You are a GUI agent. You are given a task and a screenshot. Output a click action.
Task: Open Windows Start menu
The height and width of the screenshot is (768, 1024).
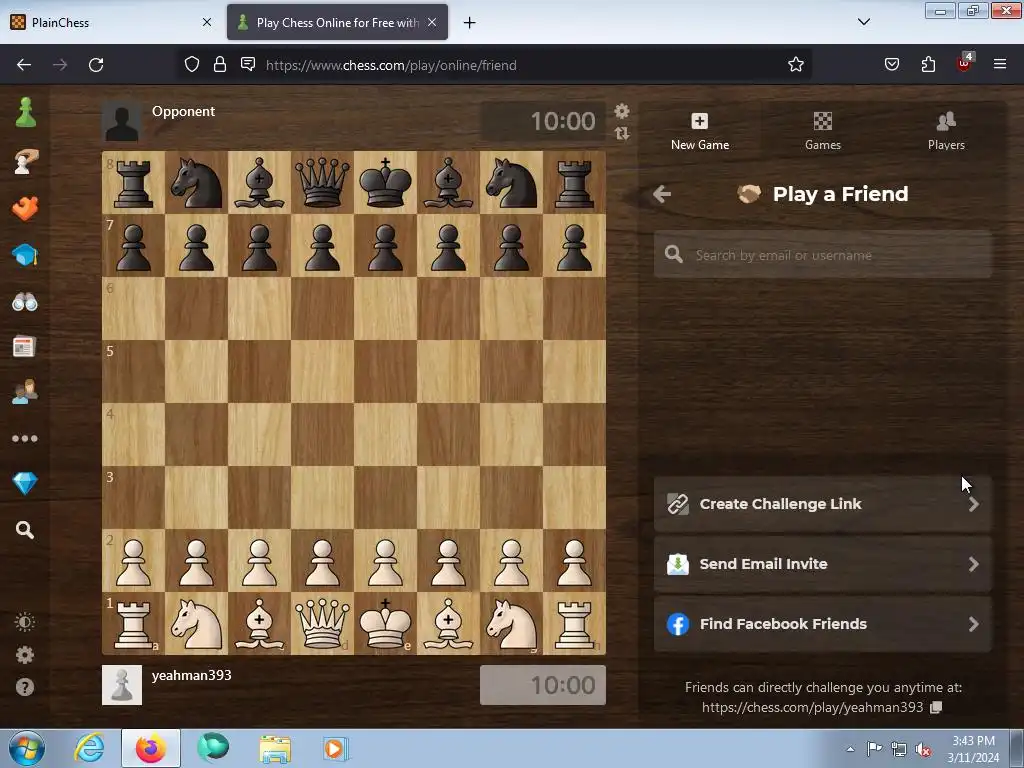(27, 748)
